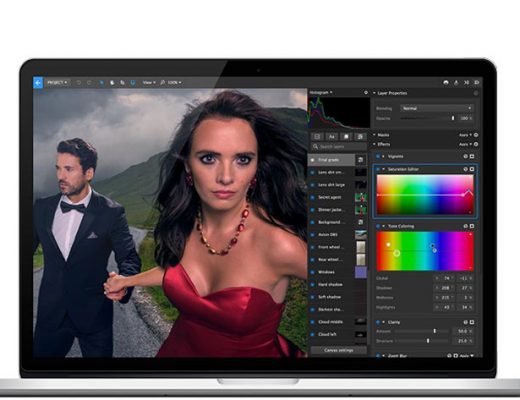Toggle visibility of Aston DB5 layer
Viewport: 520px width, 400px height.
313,235
